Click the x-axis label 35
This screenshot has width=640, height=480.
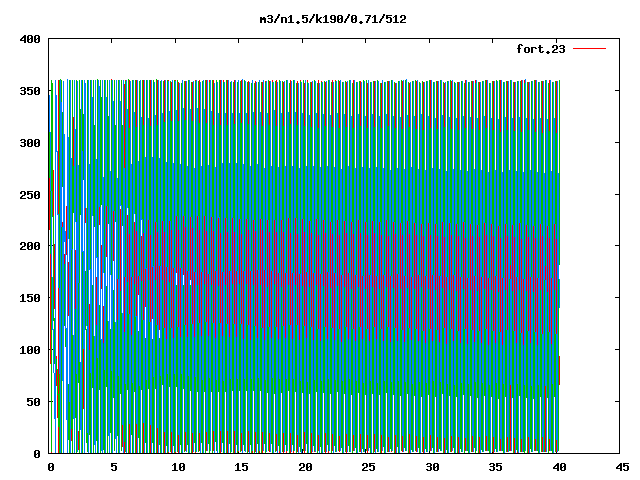tap(495, 467)
